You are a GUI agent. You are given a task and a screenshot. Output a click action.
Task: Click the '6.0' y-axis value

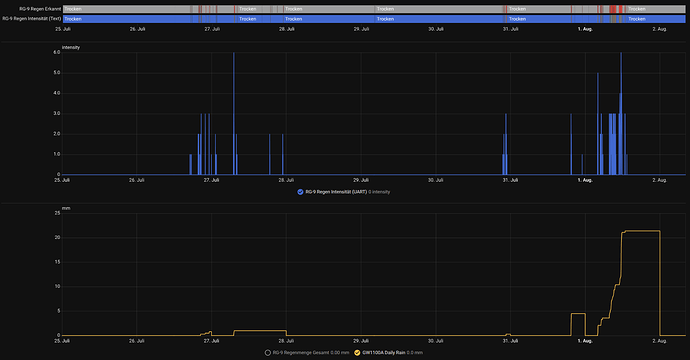[56, 52]
